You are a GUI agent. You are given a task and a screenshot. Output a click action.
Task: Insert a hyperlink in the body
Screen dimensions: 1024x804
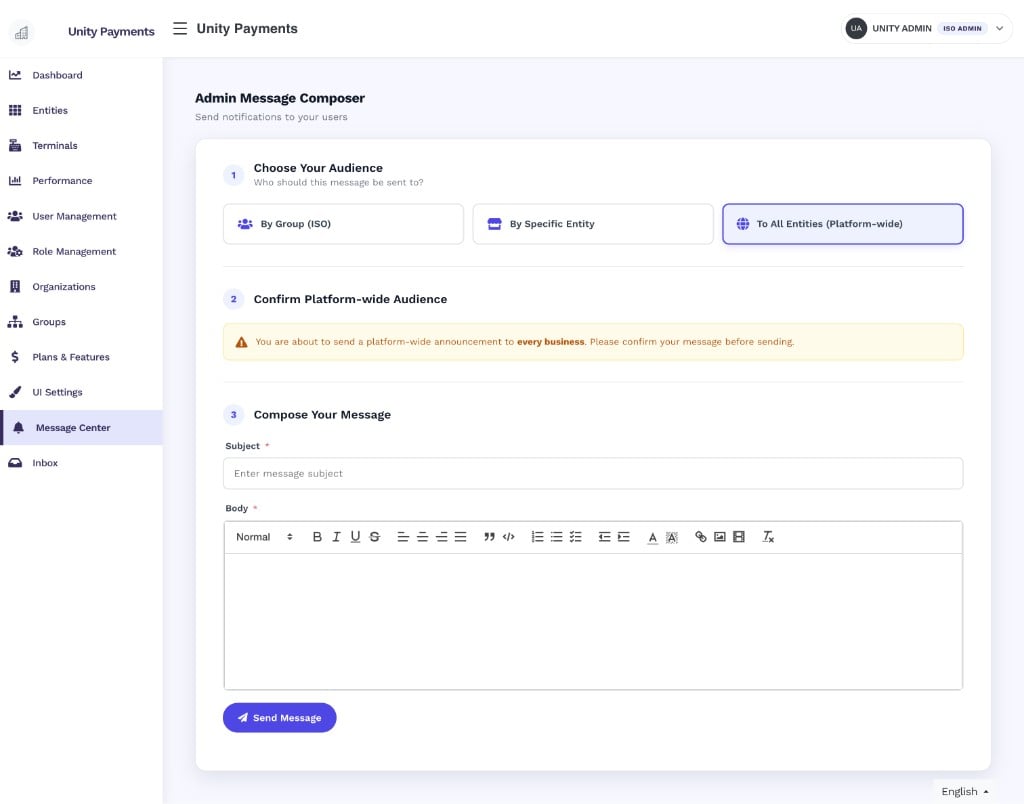[700, 537]
